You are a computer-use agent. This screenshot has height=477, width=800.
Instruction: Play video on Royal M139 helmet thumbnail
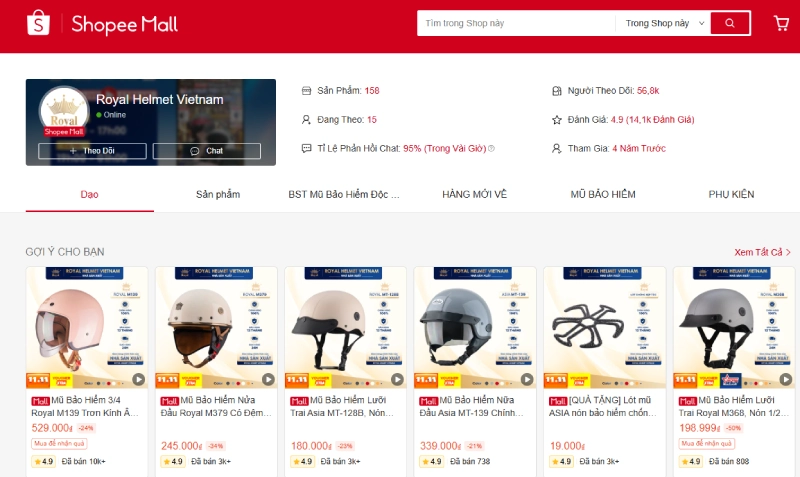139,379
